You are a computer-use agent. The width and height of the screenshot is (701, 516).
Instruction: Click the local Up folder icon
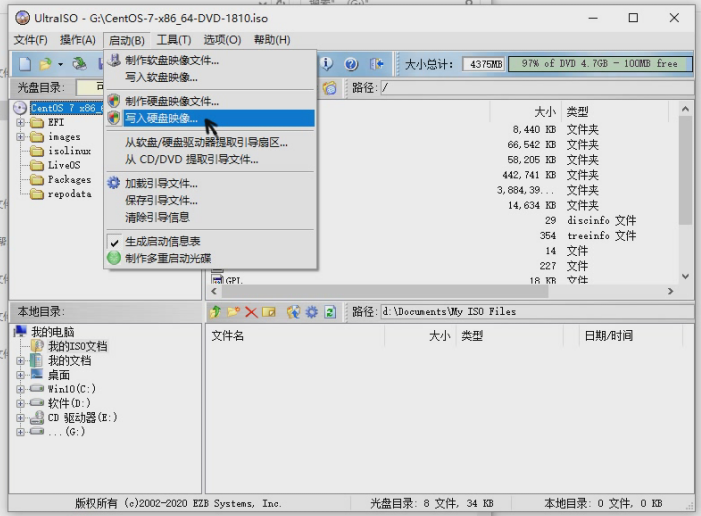pos(215,312)
